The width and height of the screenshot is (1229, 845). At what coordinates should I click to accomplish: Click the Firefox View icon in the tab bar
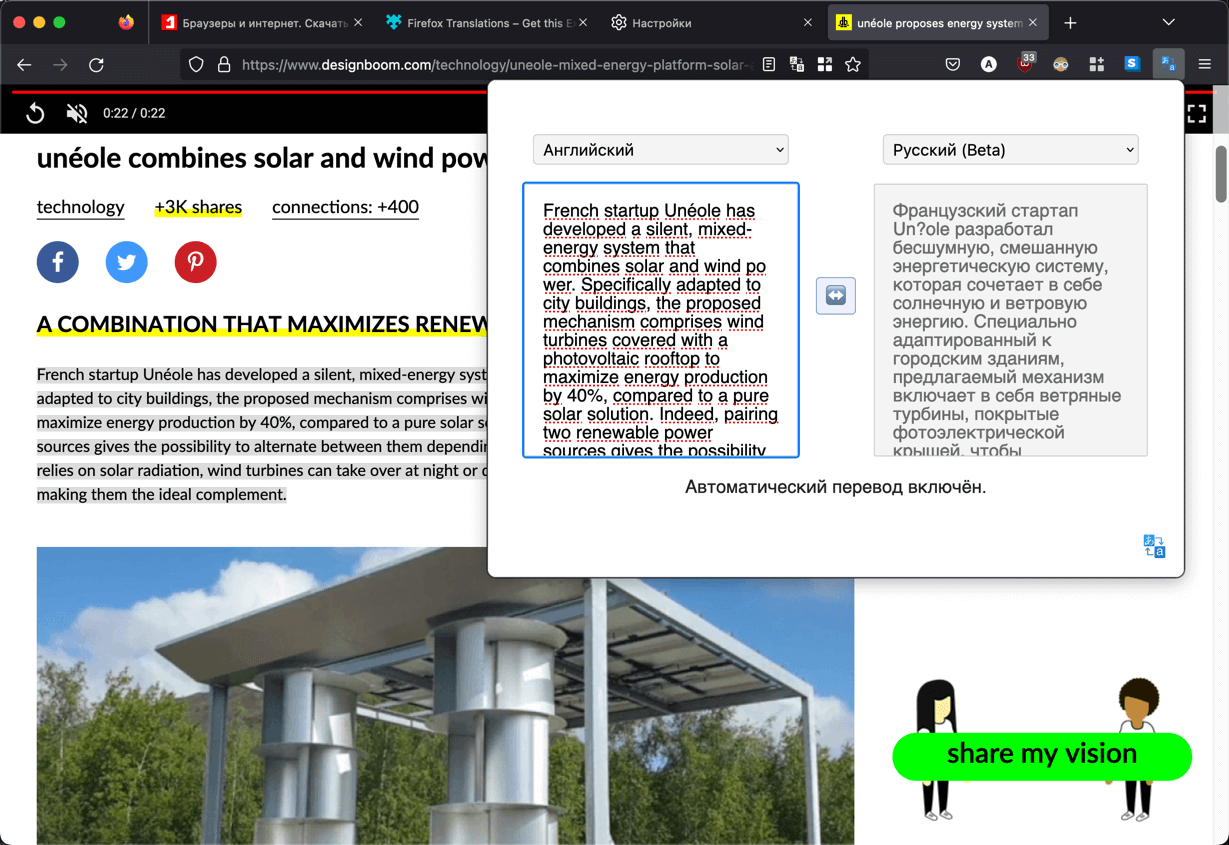[125, 22]
